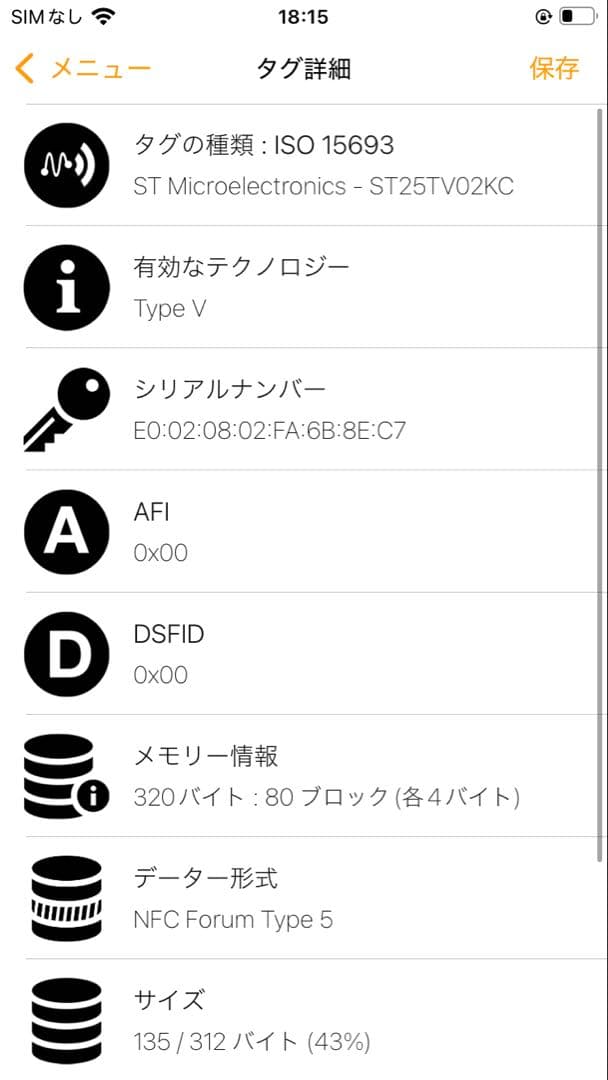Select the AFI 0x00 row
Screen dimensions: 608x1080
pos(330,531)
